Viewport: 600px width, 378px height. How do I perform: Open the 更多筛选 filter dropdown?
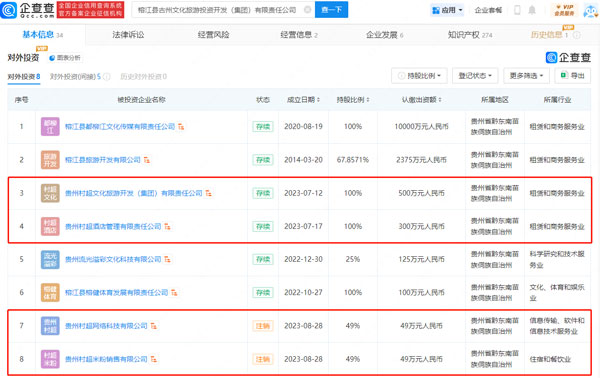526,76
